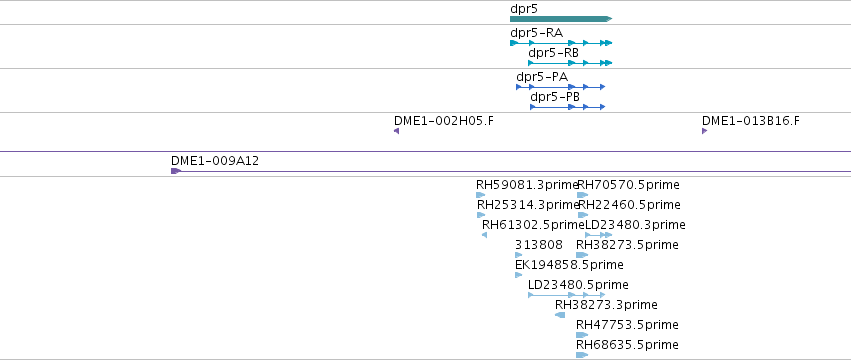Click the dpr5 gene bar
The height and width of the screenshot is (360, 851).
click(x=561, y=19)
